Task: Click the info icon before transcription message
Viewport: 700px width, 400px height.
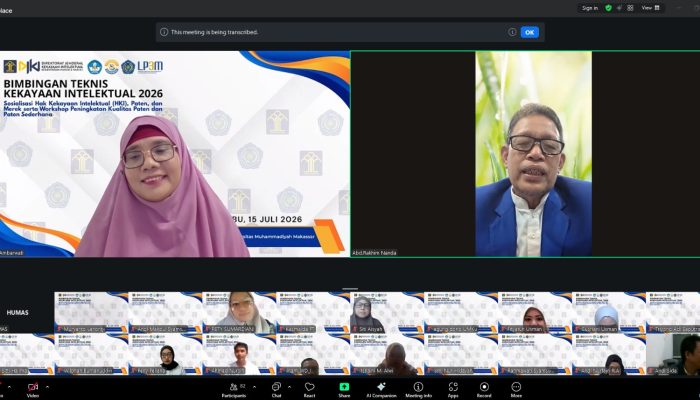Action: tap(164, 32)
